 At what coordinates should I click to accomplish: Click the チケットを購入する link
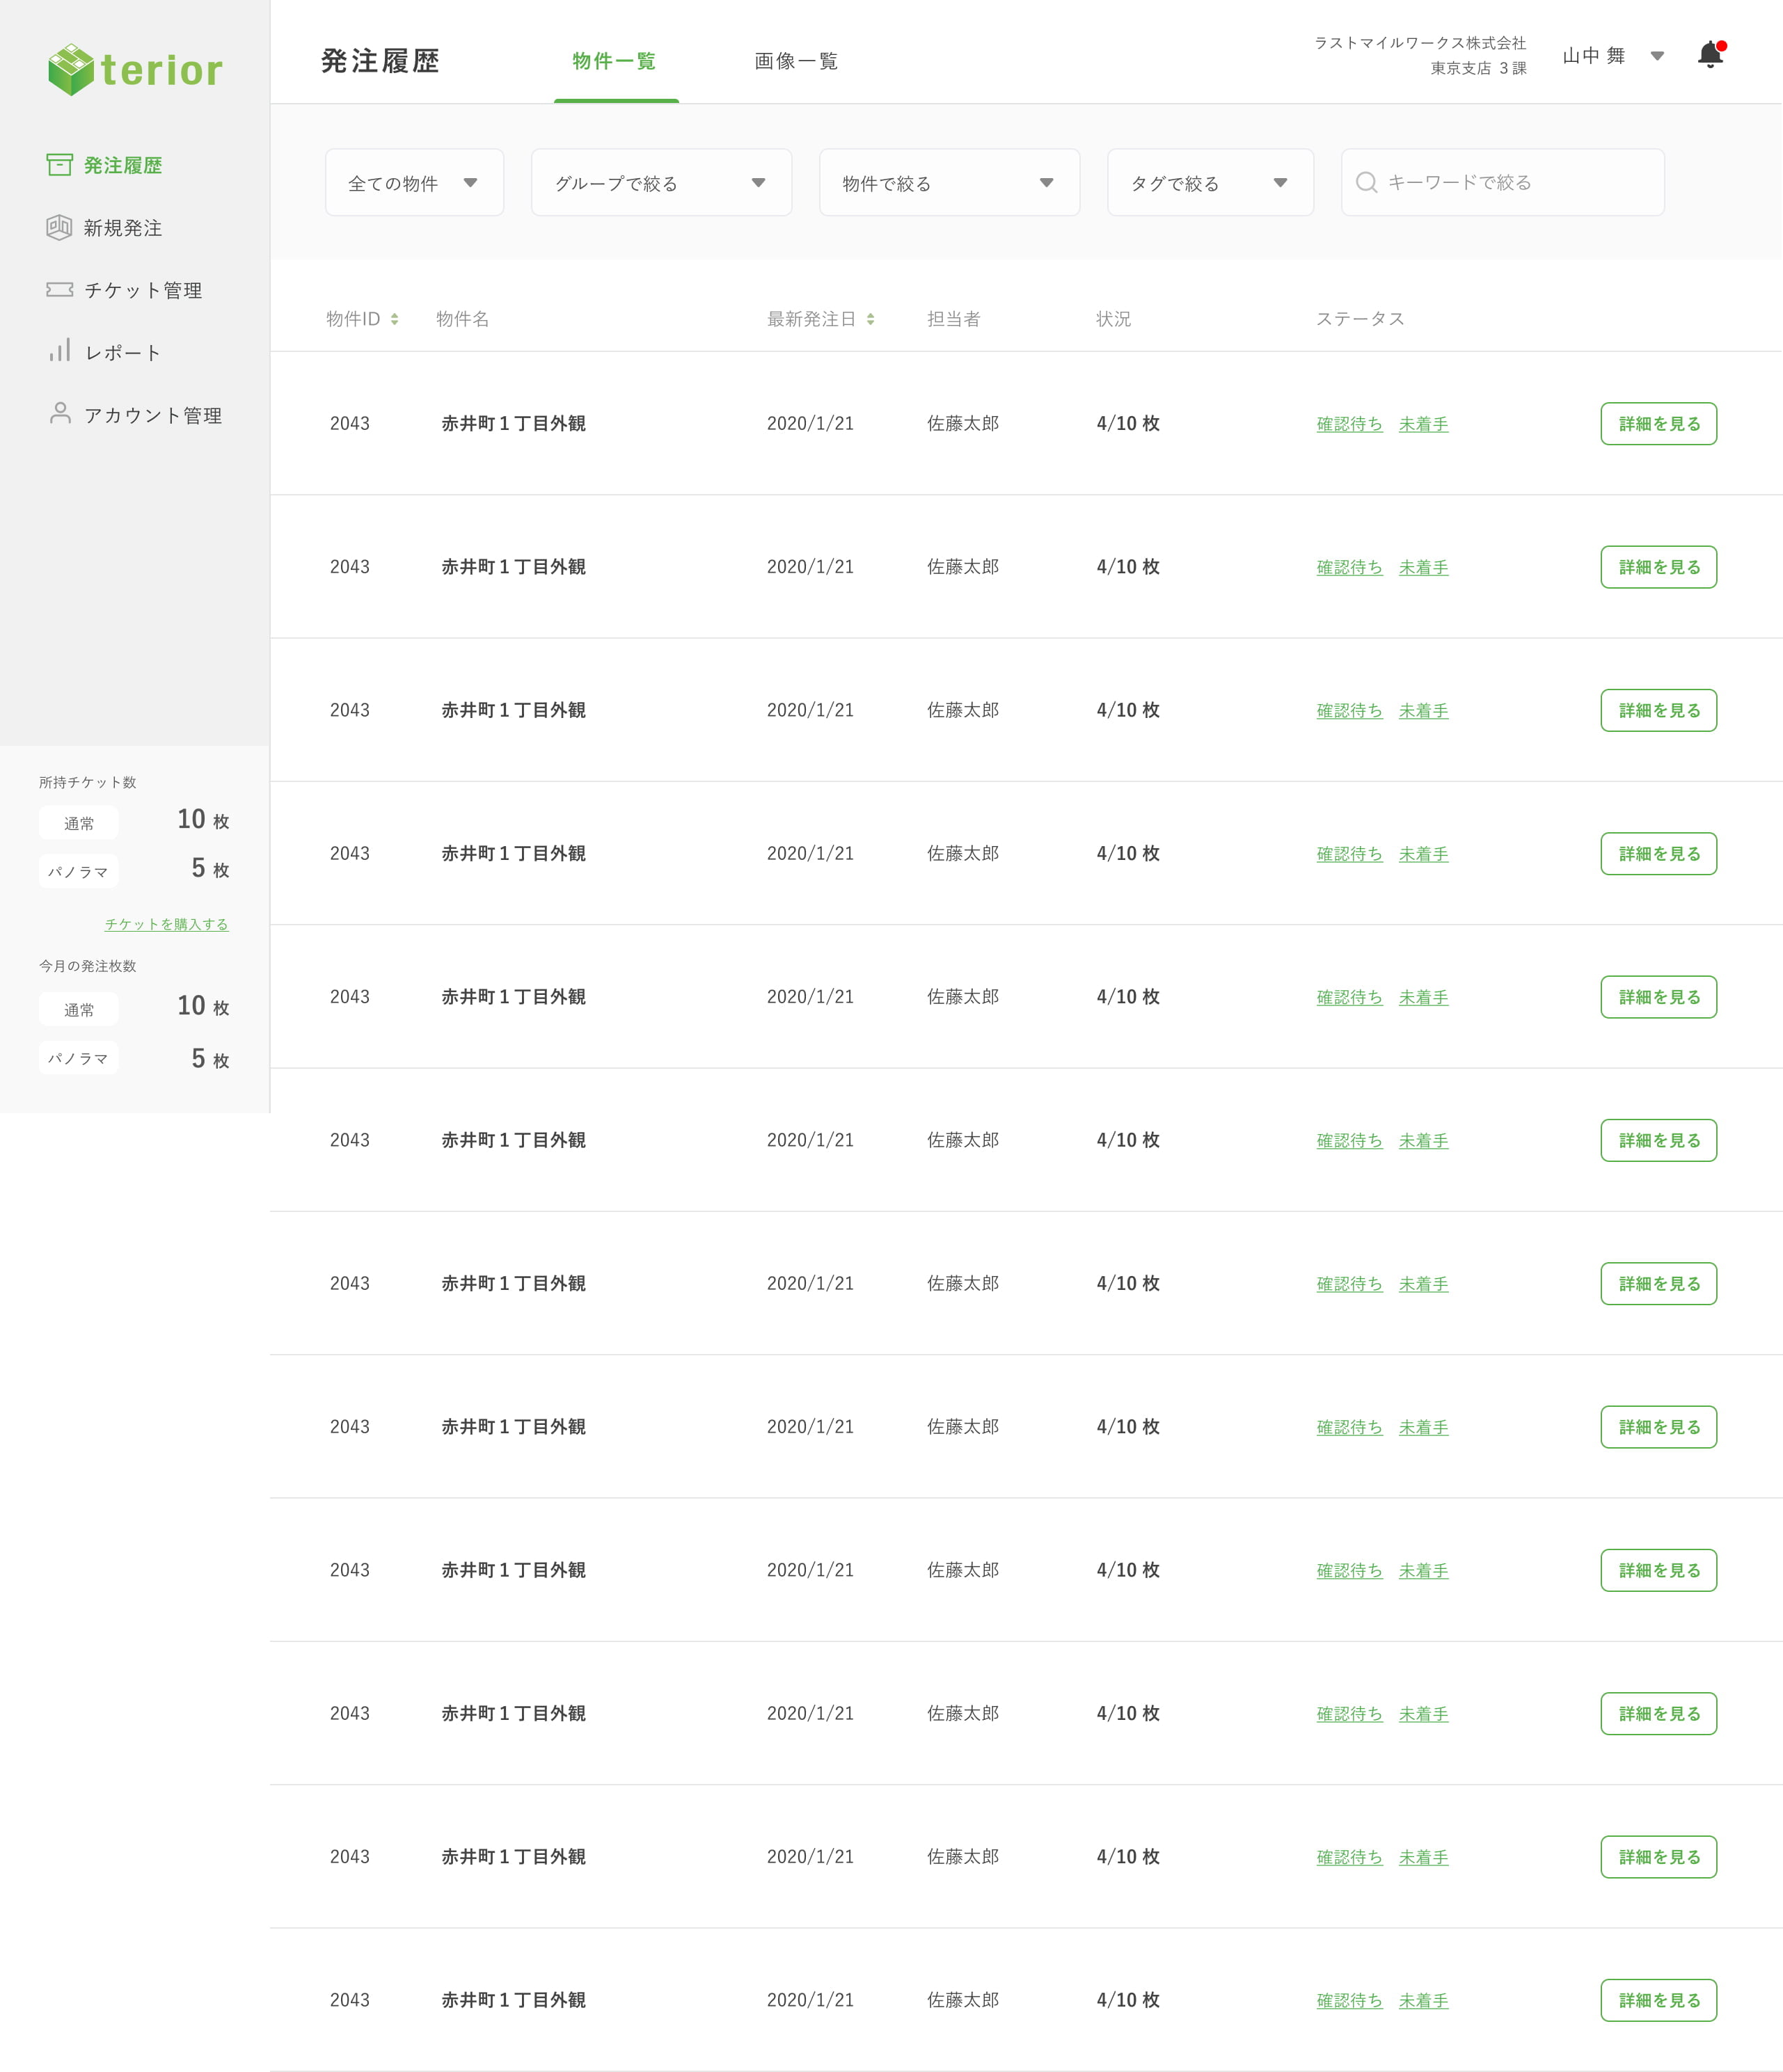click(166, 924)
